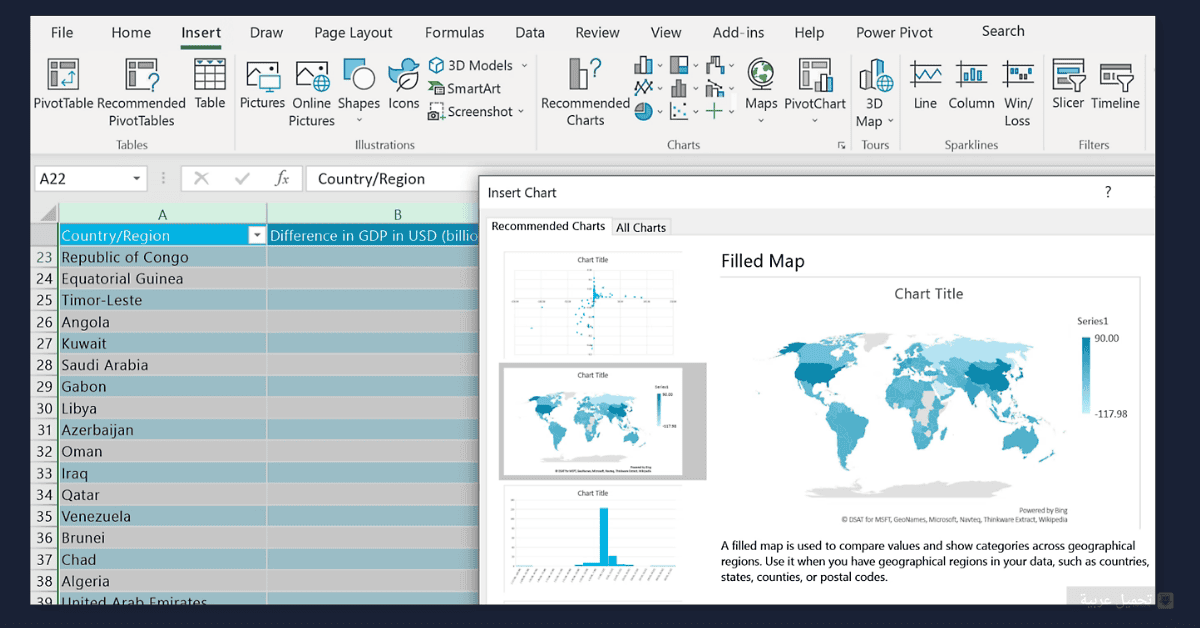
Task: Insert a Timeline filter
Action: [x=1115, y=84]
